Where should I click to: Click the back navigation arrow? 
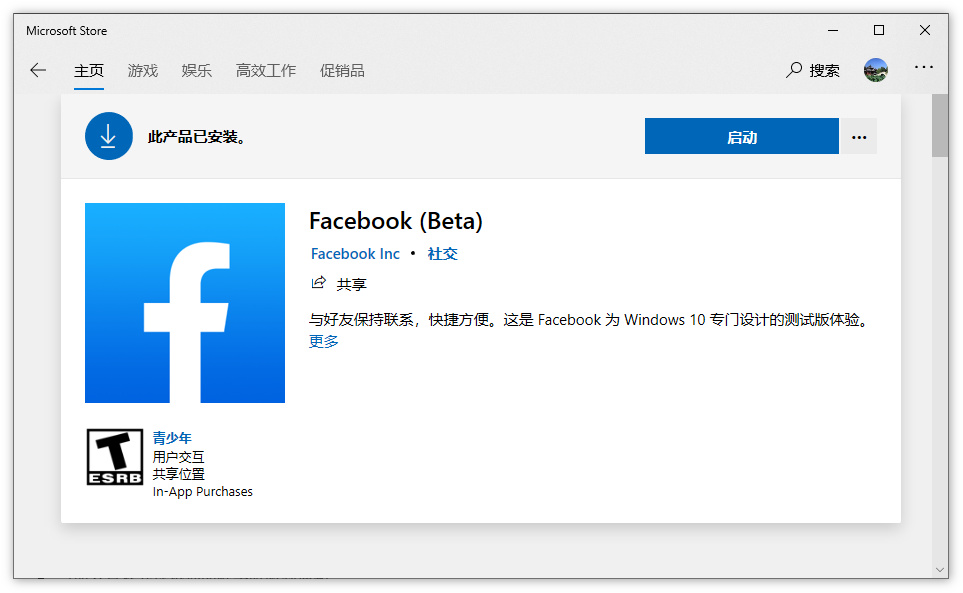[37, 70]
